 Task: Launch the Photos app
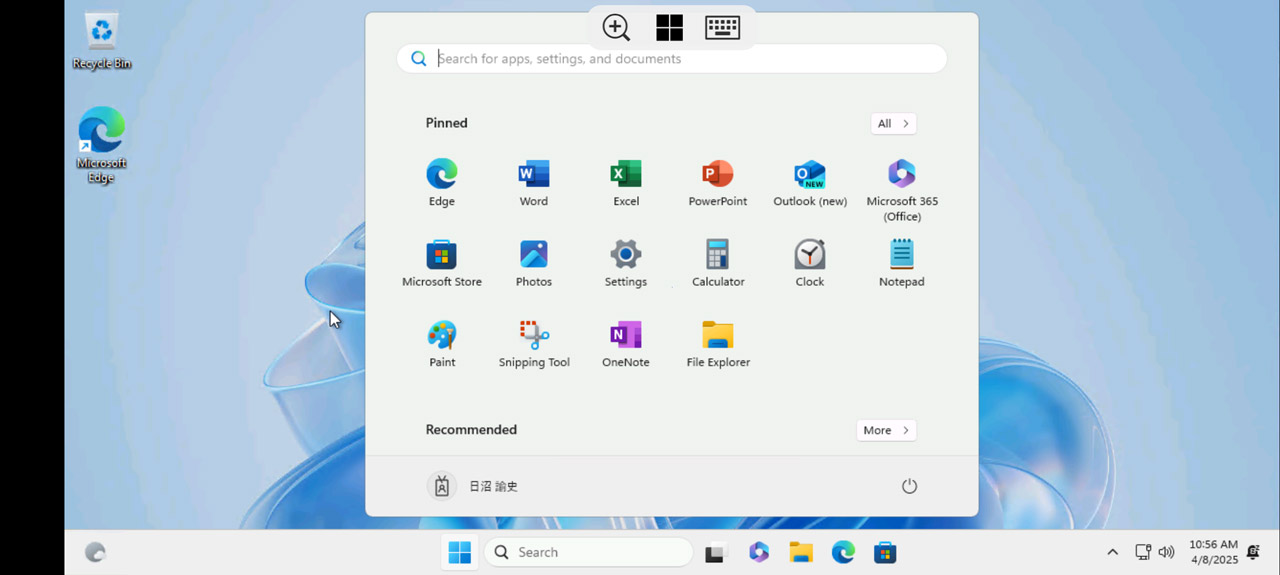(533, 263)
